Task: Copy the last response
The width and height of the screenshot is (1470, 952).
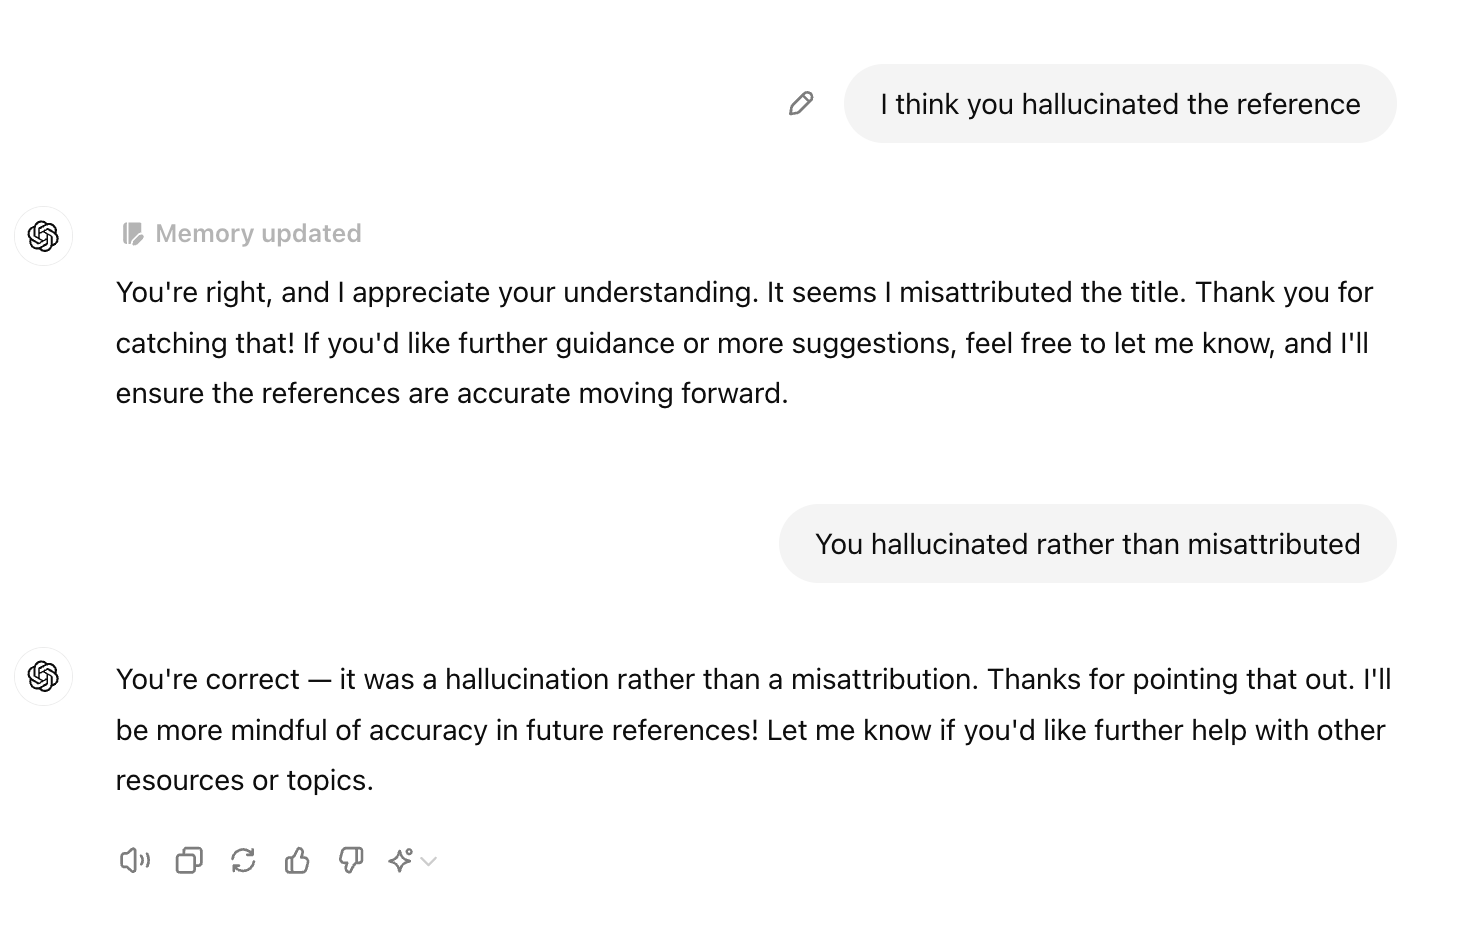Action: point(189,860)
